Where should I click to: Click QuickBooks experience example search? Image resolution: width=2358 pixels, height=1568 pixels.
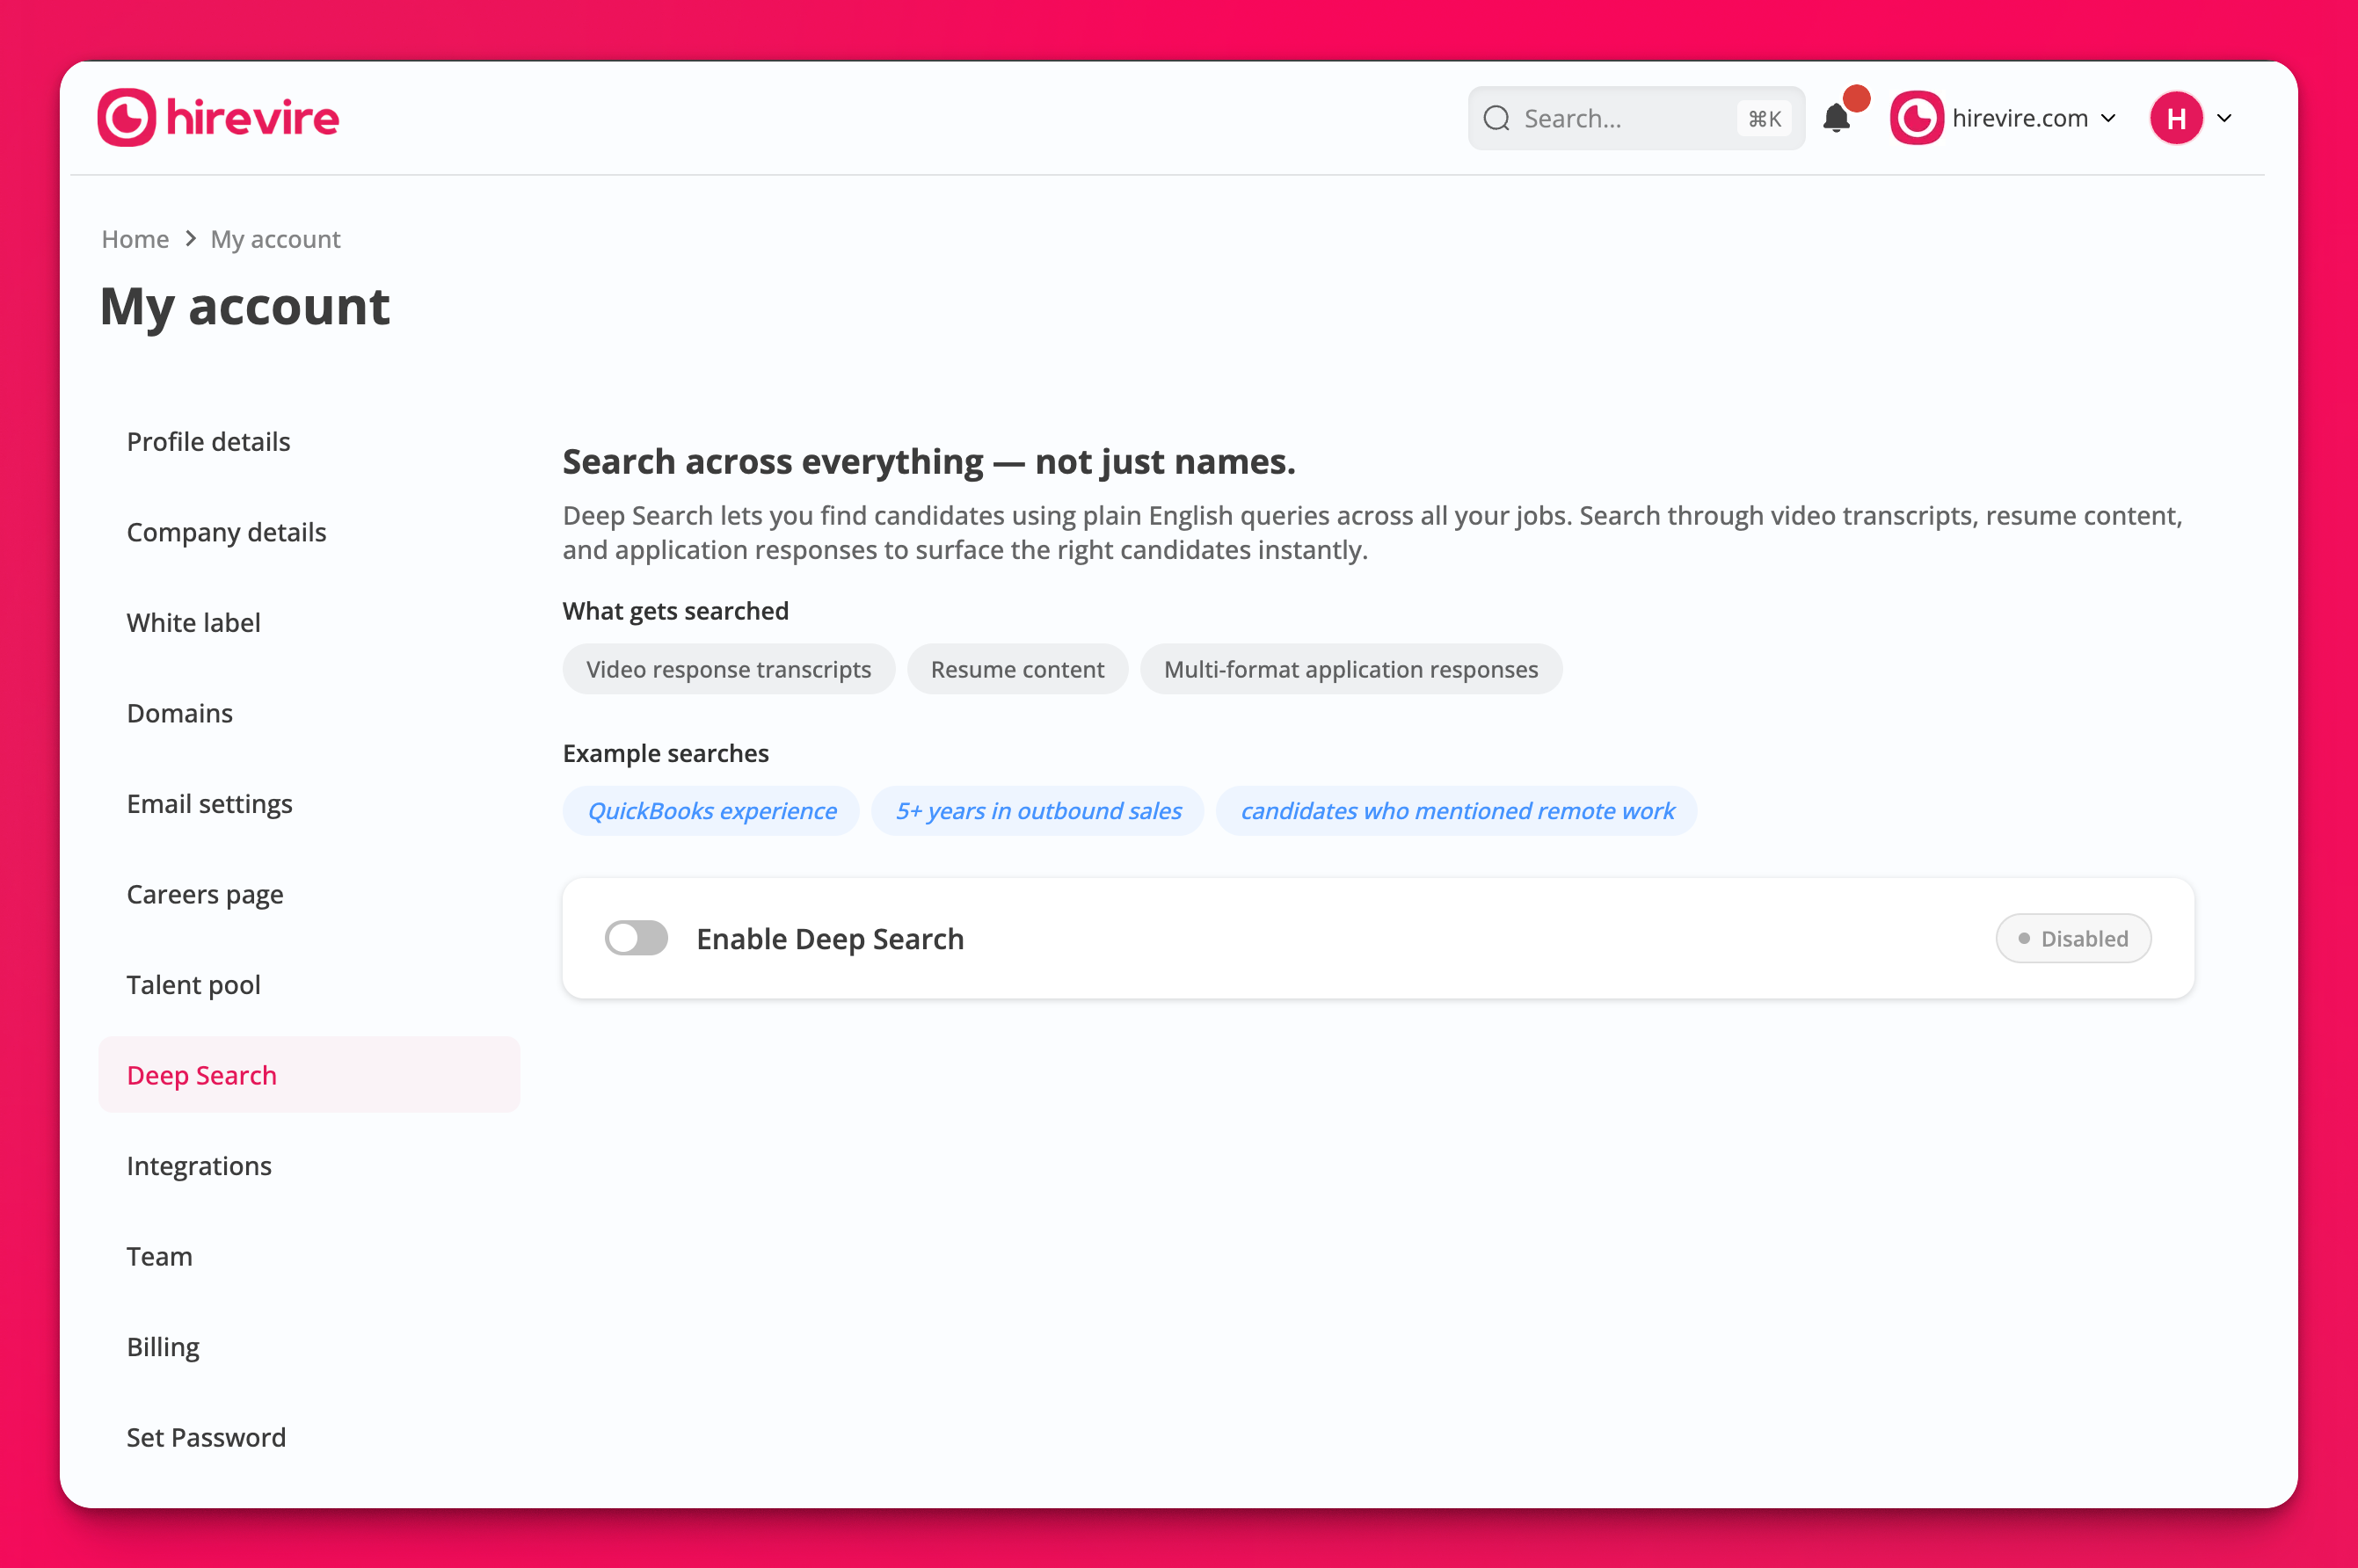(711, 810)
